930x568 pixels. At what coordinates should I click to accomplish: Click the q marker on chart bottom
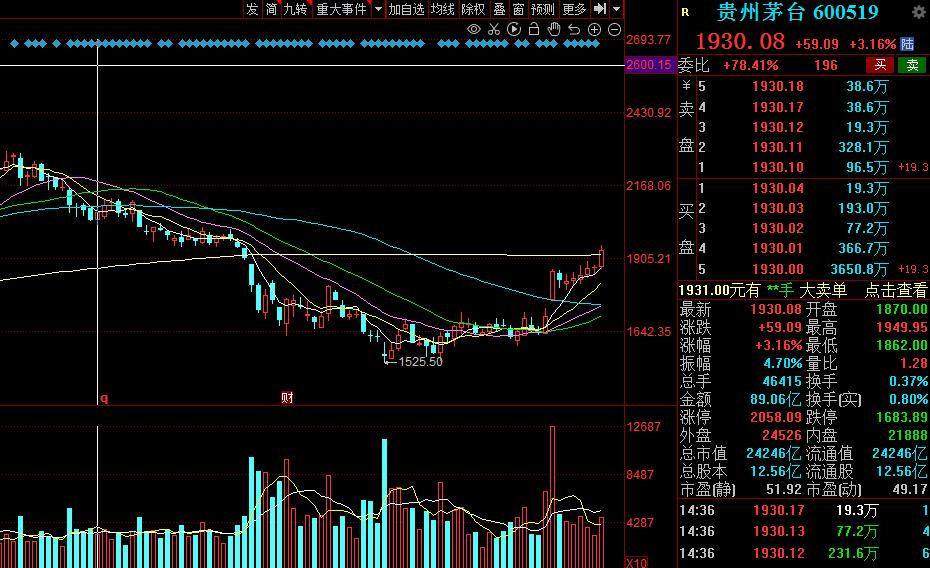[x=104, y=398]
